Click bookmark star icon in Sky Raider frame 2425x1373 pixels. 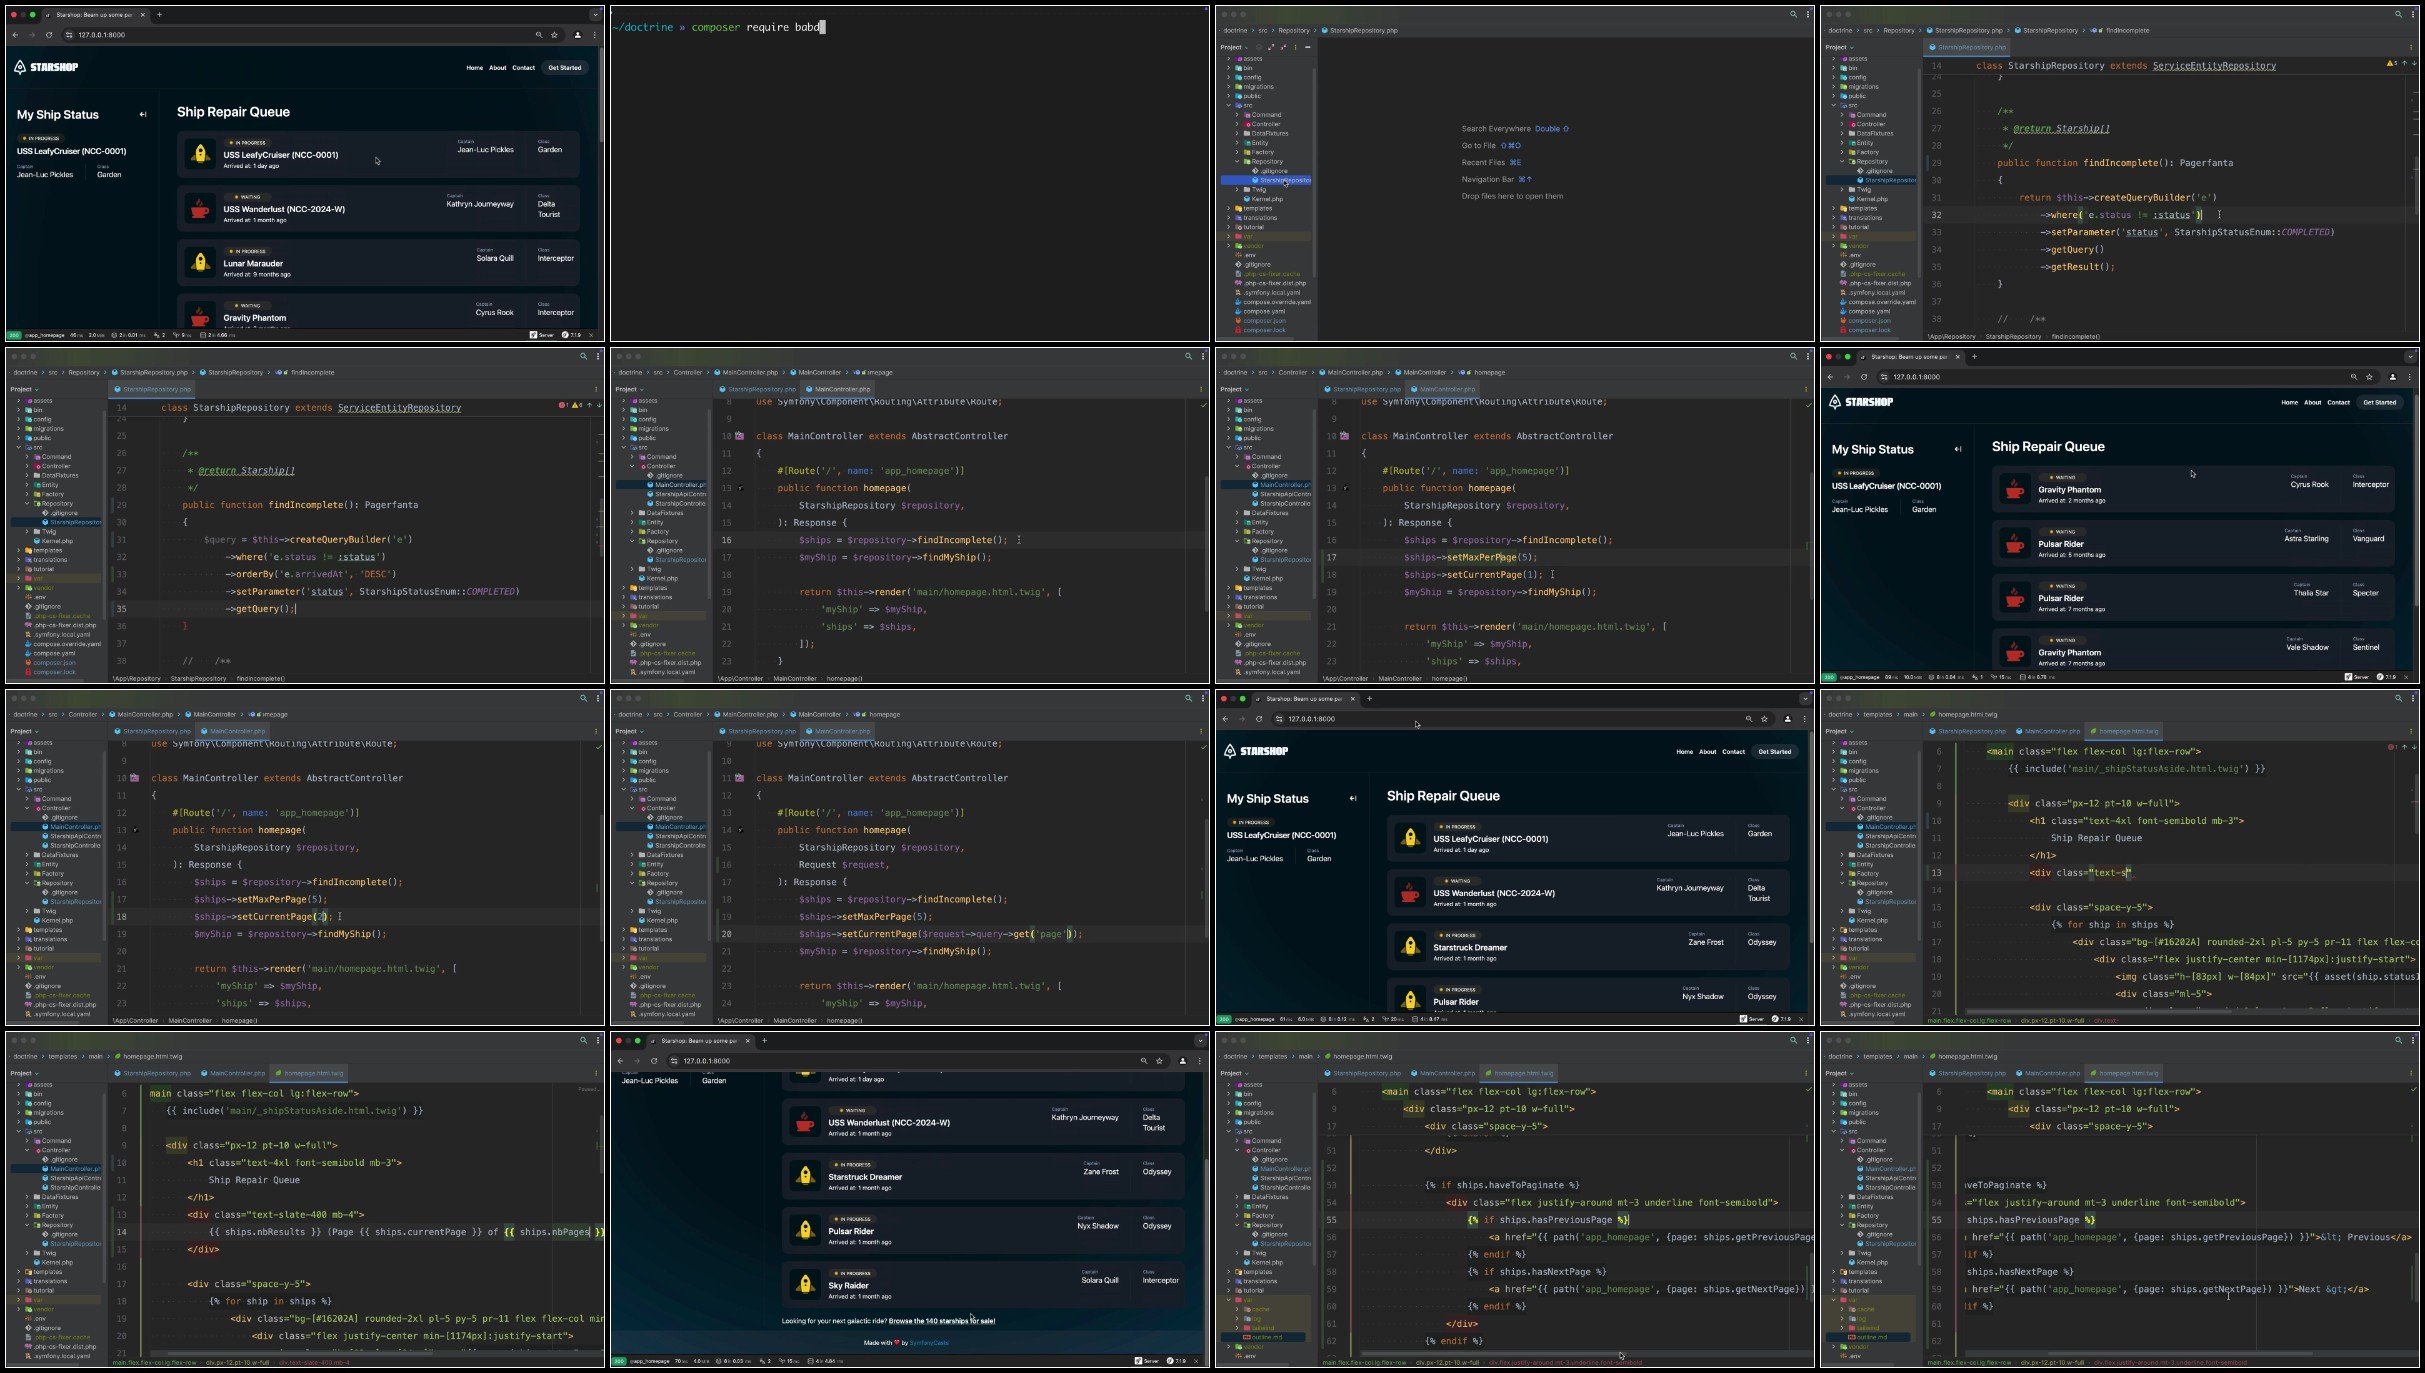tap(1159, 1061)
